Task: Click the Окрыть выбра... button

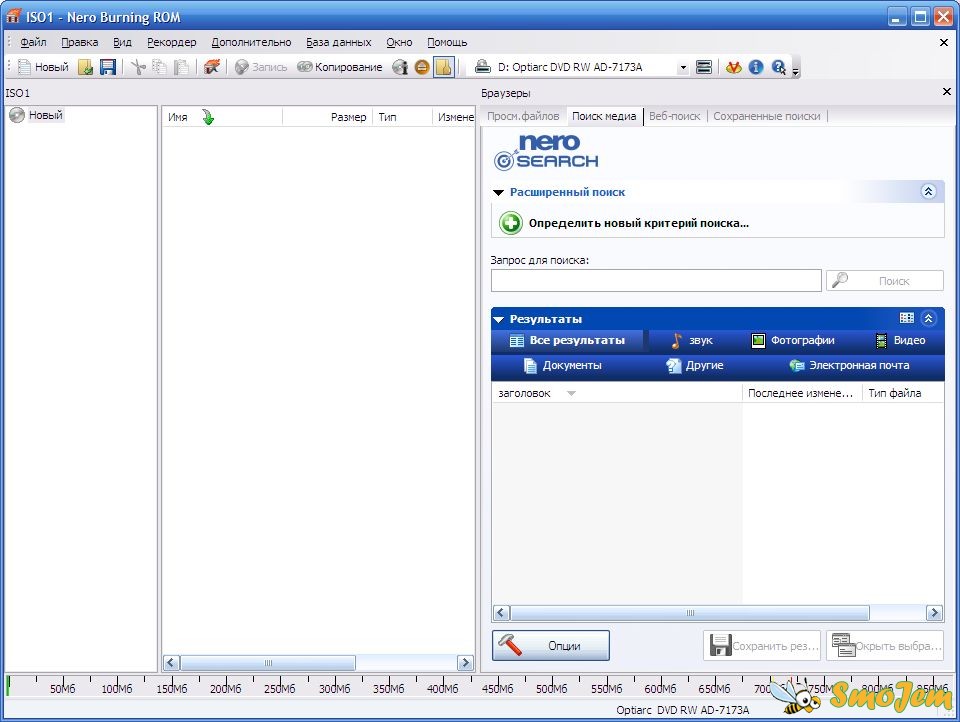Action: tap(885, 645)
